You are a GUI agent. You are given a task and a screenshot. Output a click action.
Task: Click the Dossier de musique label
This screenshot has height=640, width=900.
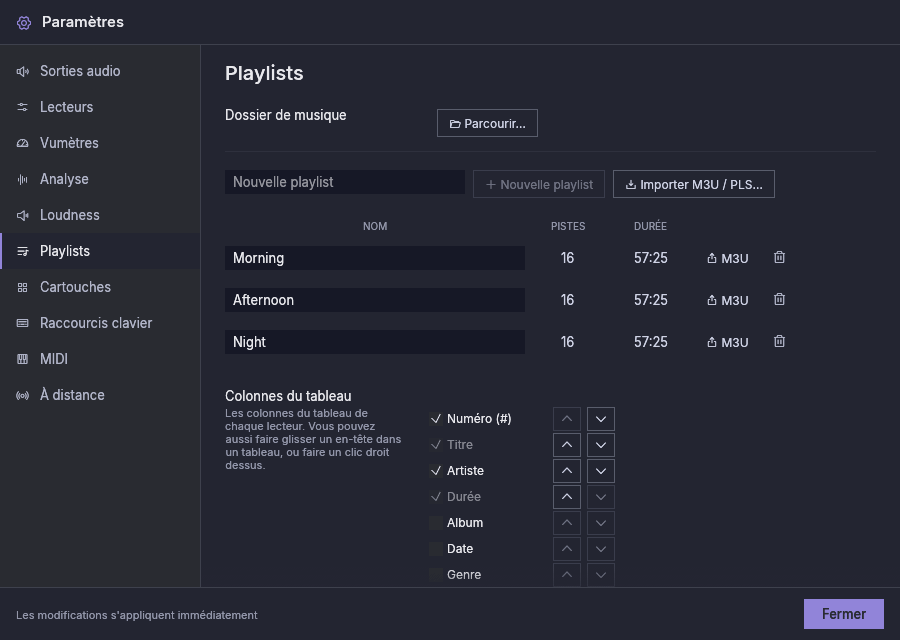[x=285, y=115]
